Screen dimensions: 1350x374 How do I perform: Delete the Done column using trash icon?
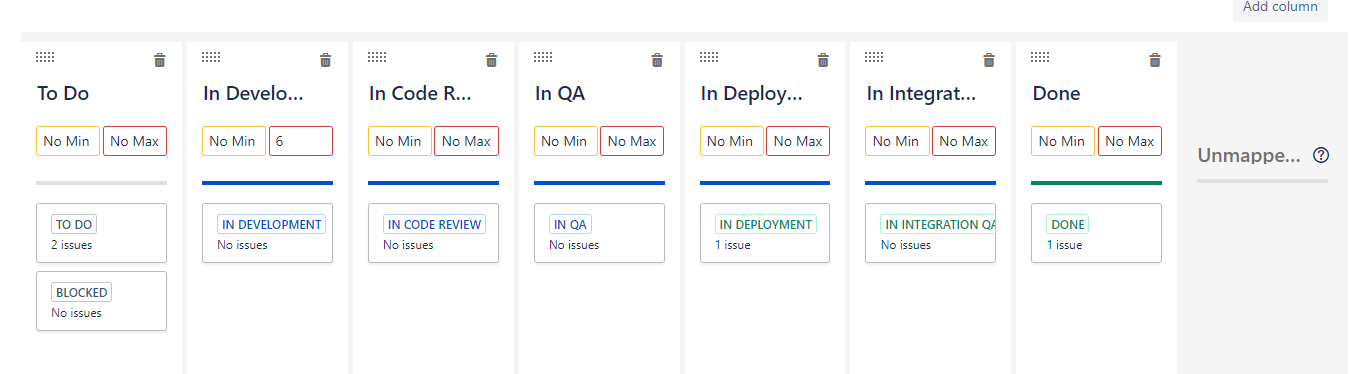[x=1155, y=60]
